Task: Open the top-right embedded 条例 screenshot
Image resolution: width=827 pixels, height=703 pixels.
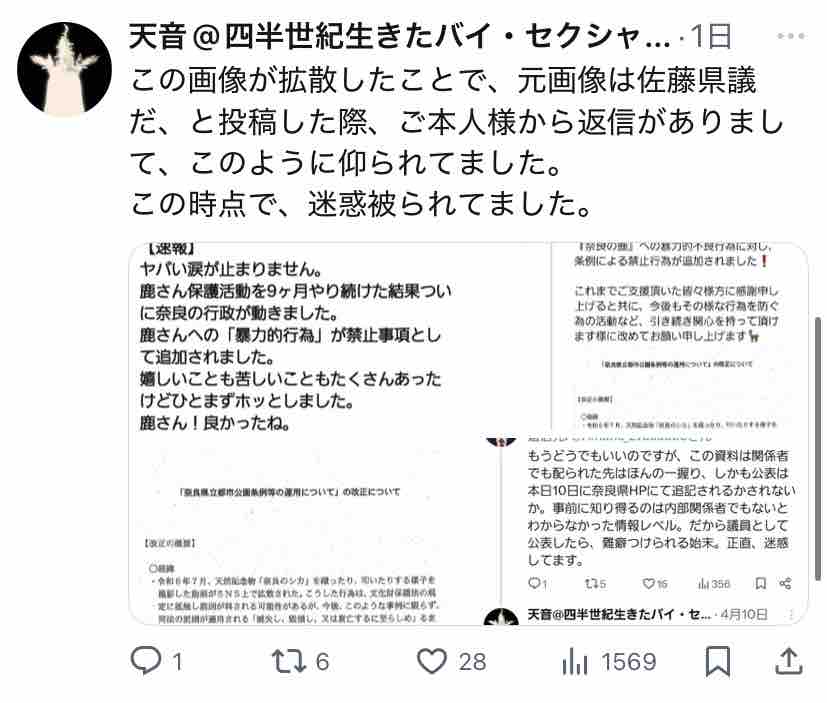Action: pyautogui.click(x=680, y=336)
